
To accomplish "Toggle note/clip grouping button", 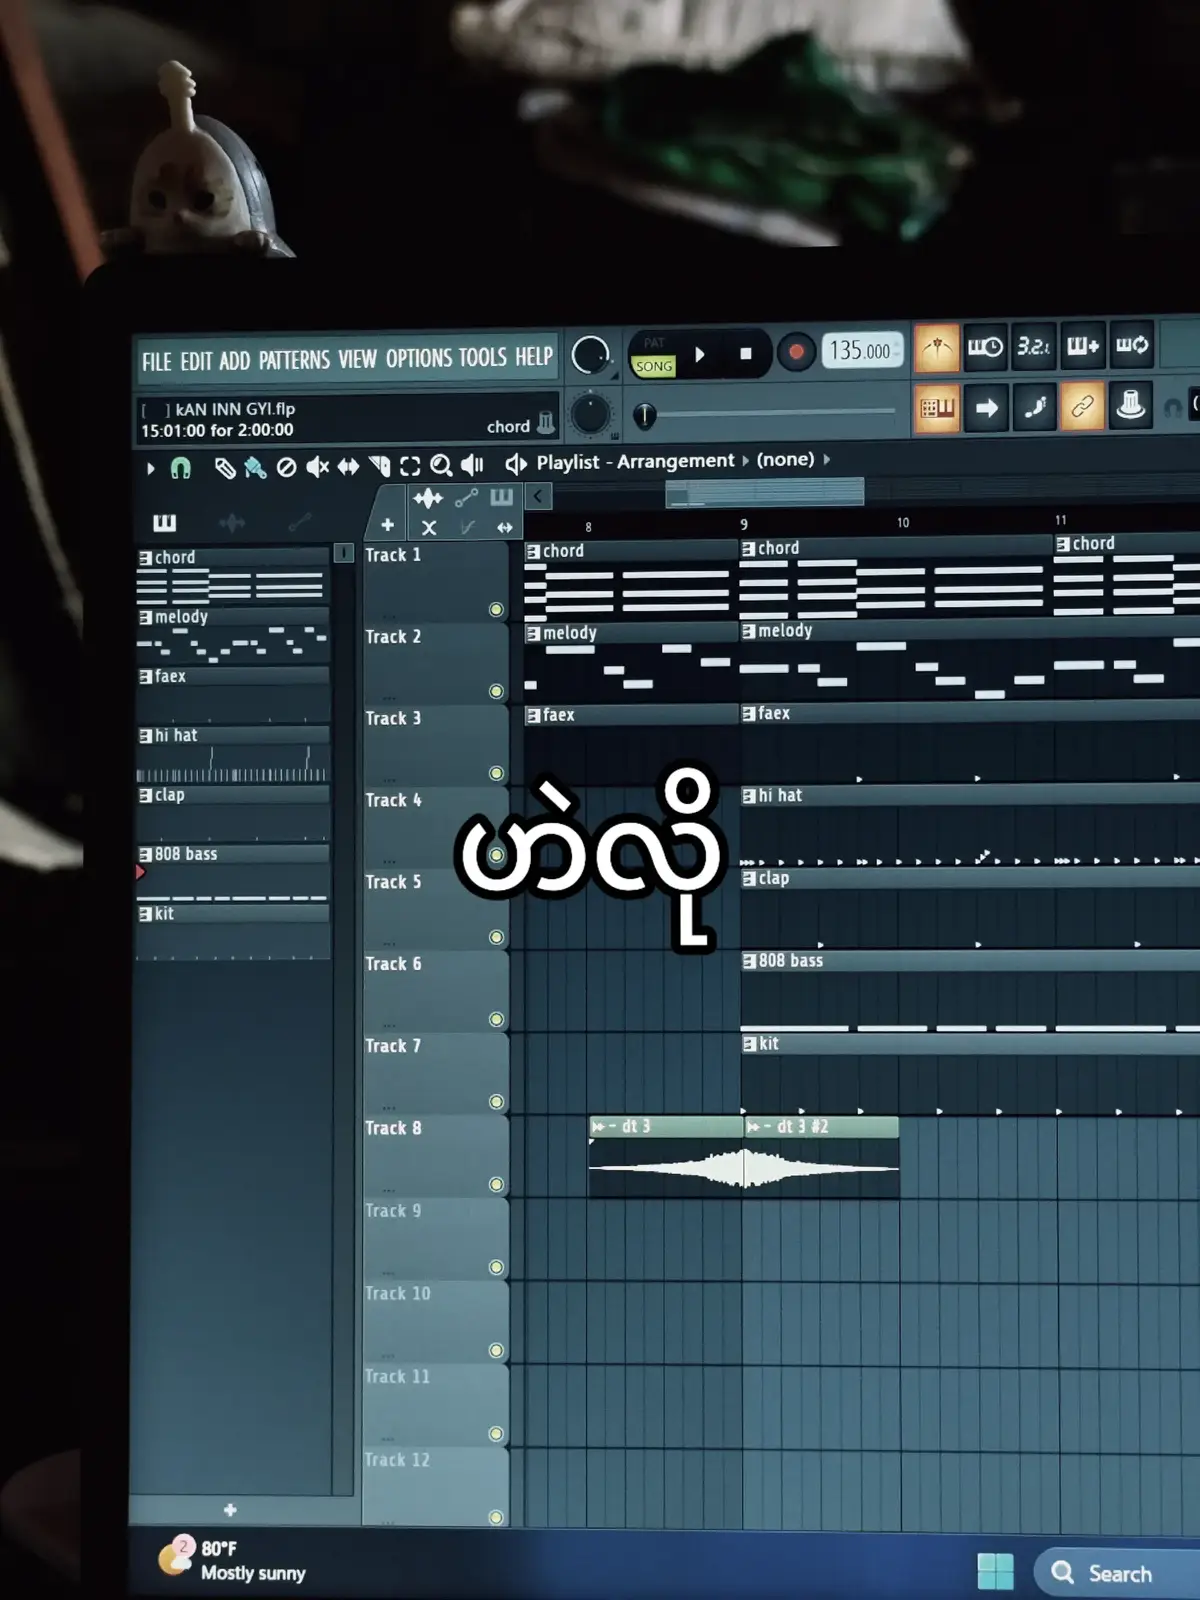I will point(1034,407).
